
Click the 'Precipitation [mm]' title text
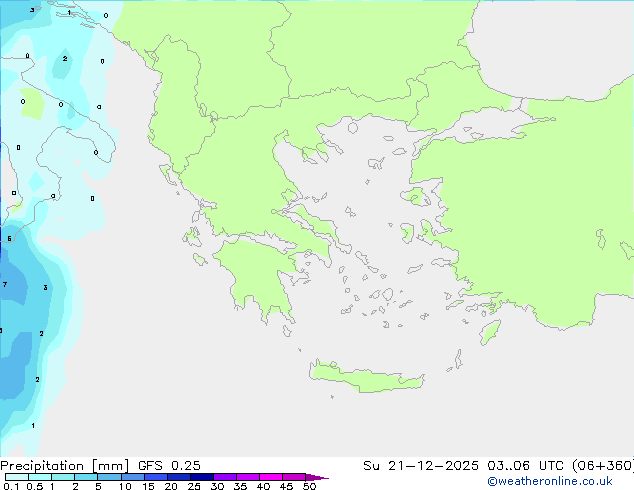tap(64, 466)
